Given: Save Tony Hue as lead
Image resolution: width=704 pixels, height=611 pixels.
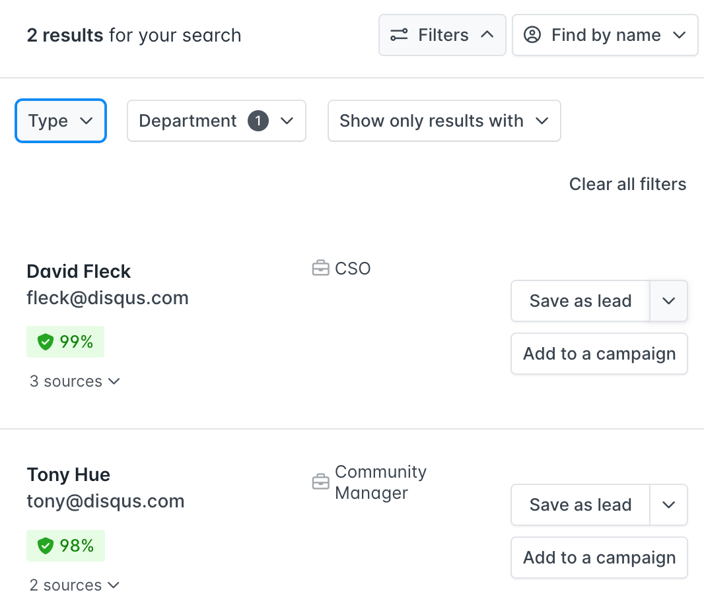Looking at the screenshot, I should point(580,505).
